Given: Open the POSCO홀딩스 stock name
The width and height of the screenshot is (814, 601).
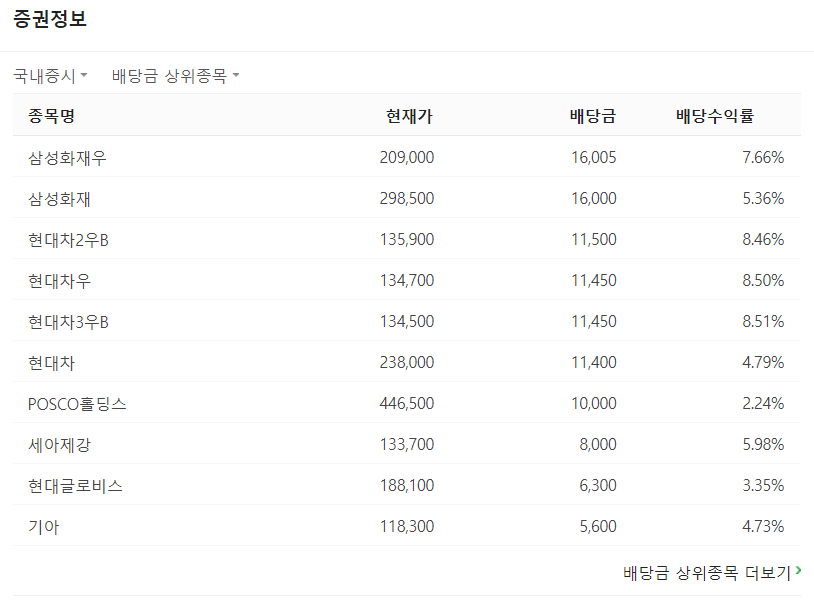Looking at the screenshot, I should pos(77,403).
